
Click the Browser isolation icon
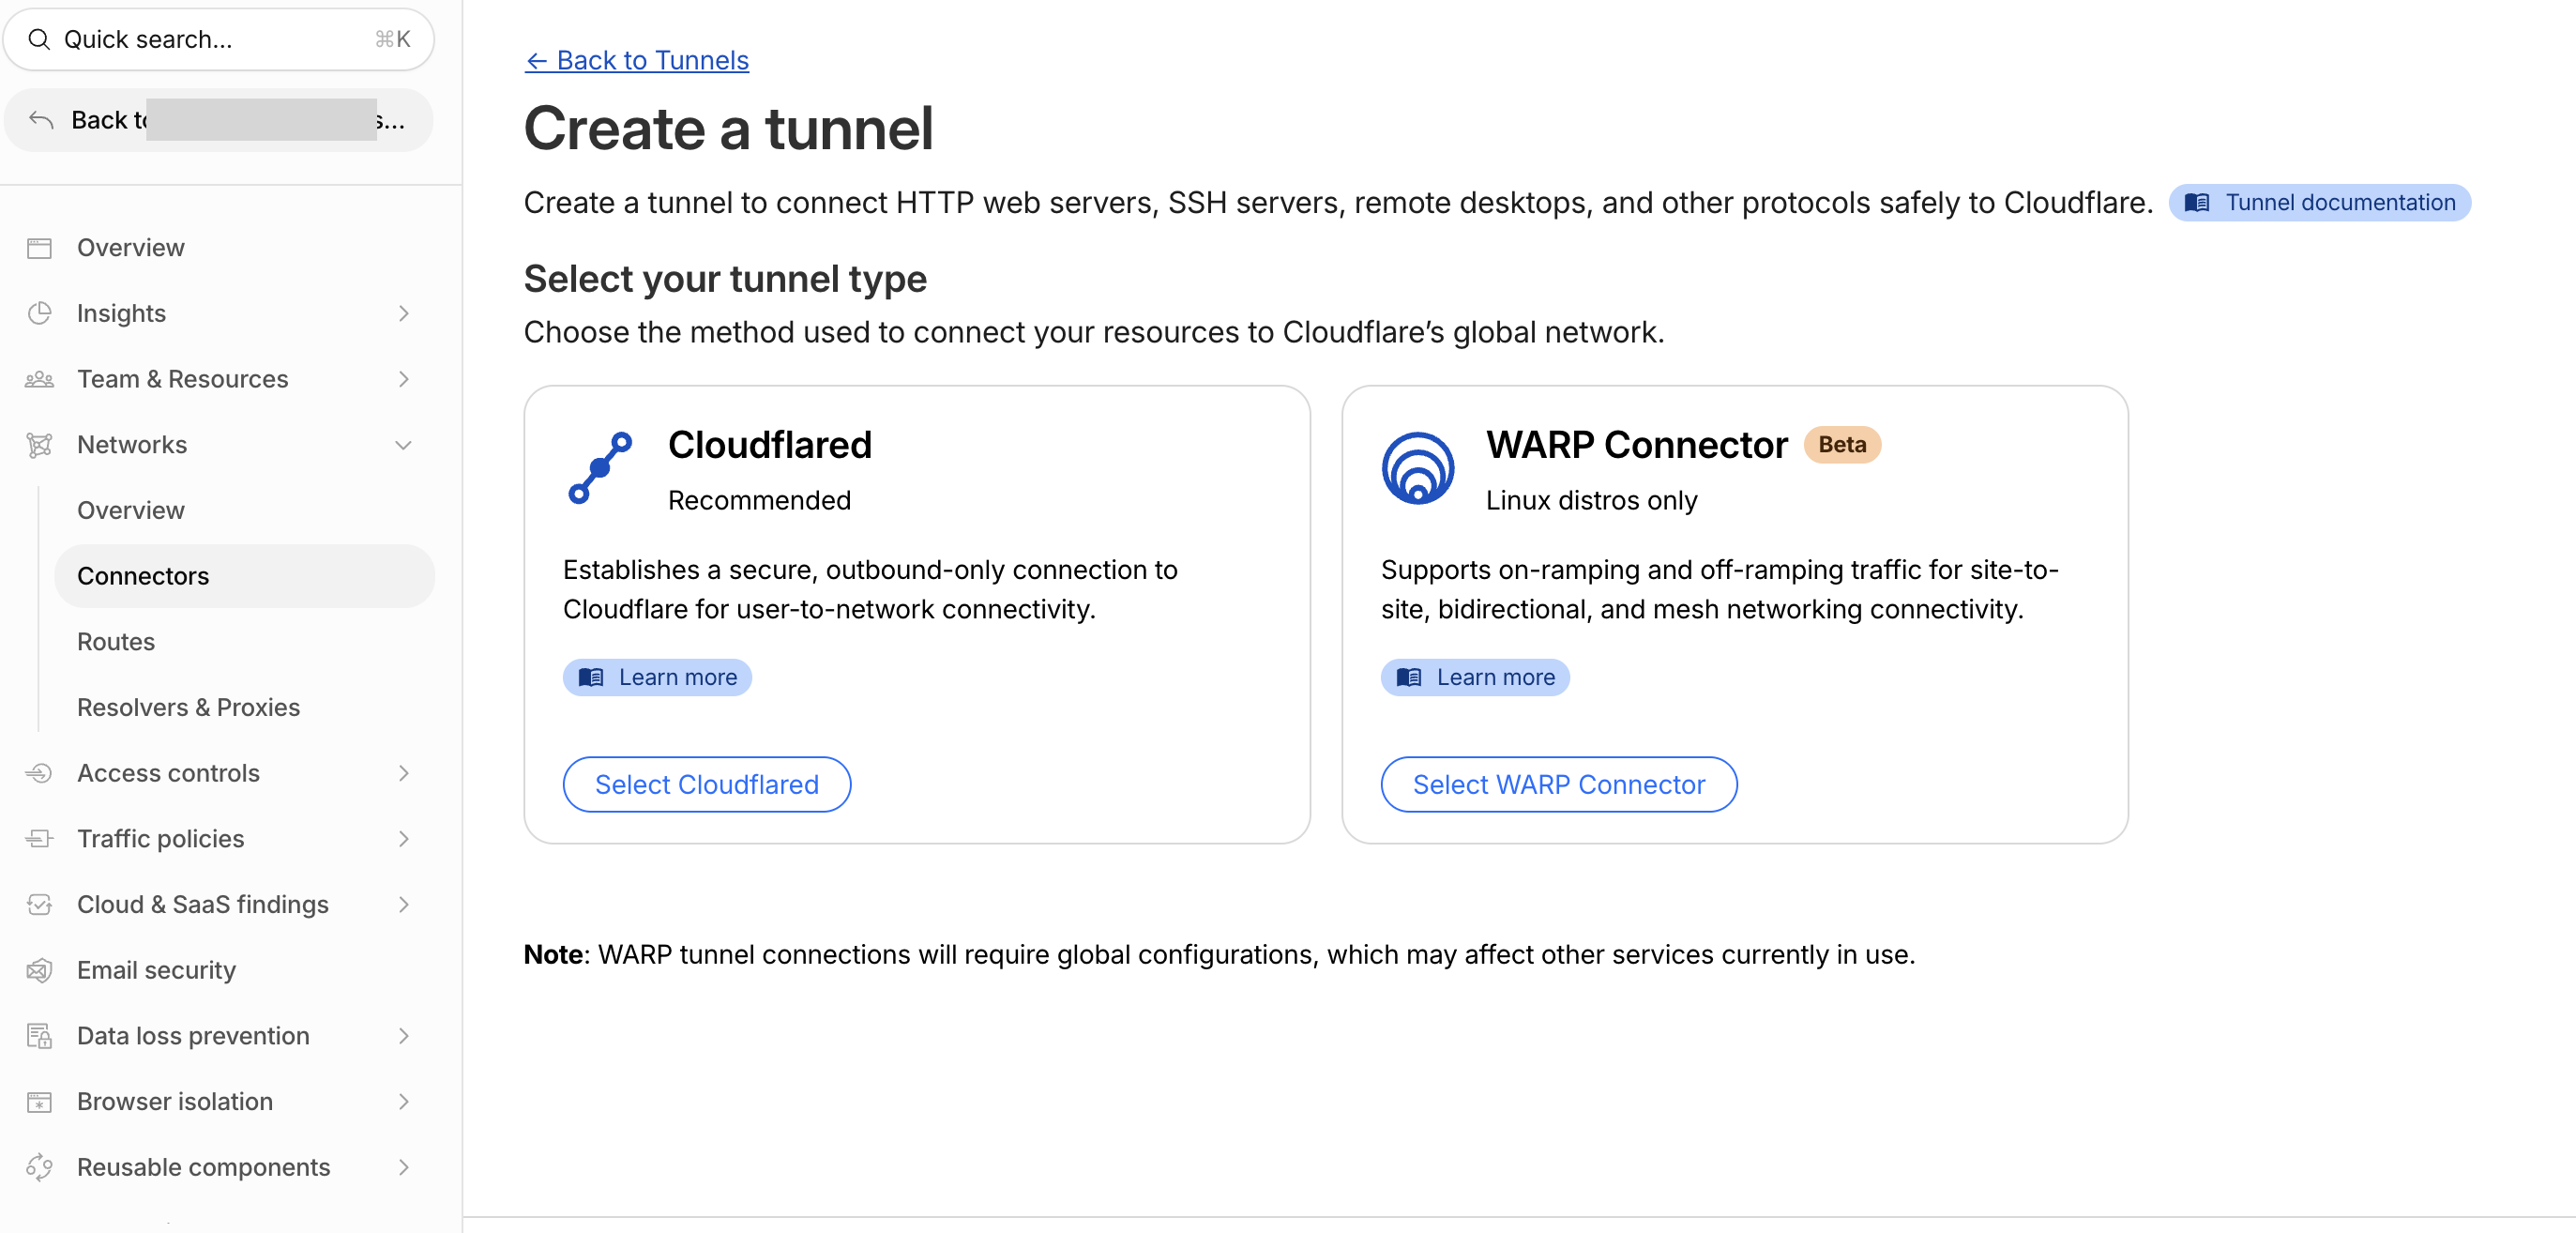coord(39,1102)
